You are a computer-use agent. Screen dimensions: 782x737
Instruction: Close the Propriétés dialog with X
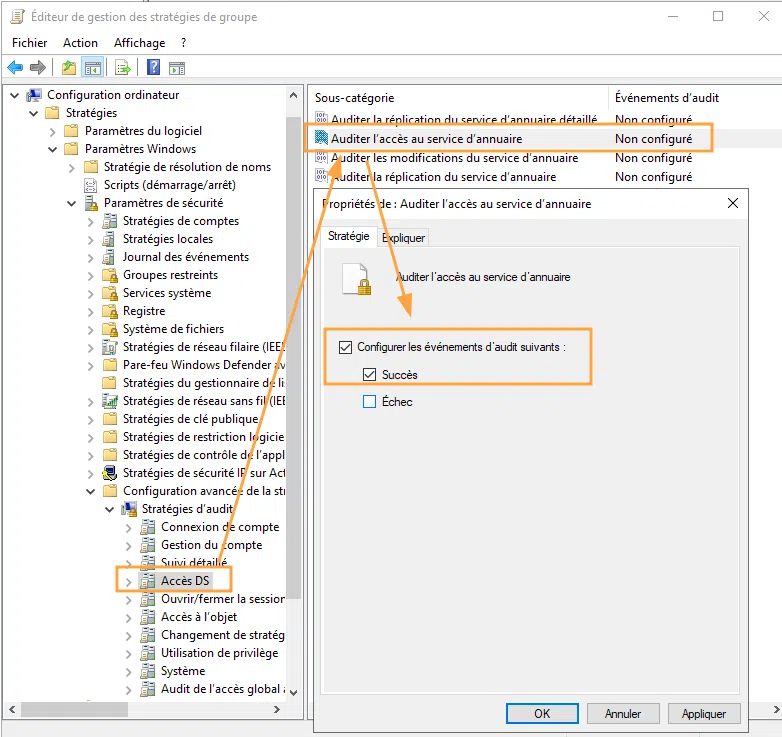click(733, 203)
